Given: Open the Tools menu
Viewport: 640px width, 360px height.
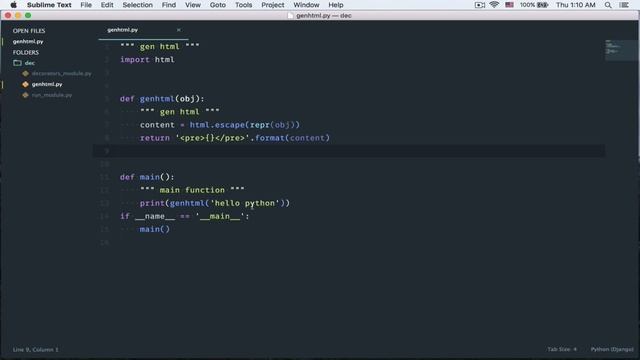Looking at the screenshot, I should click(x=243, y=5).
